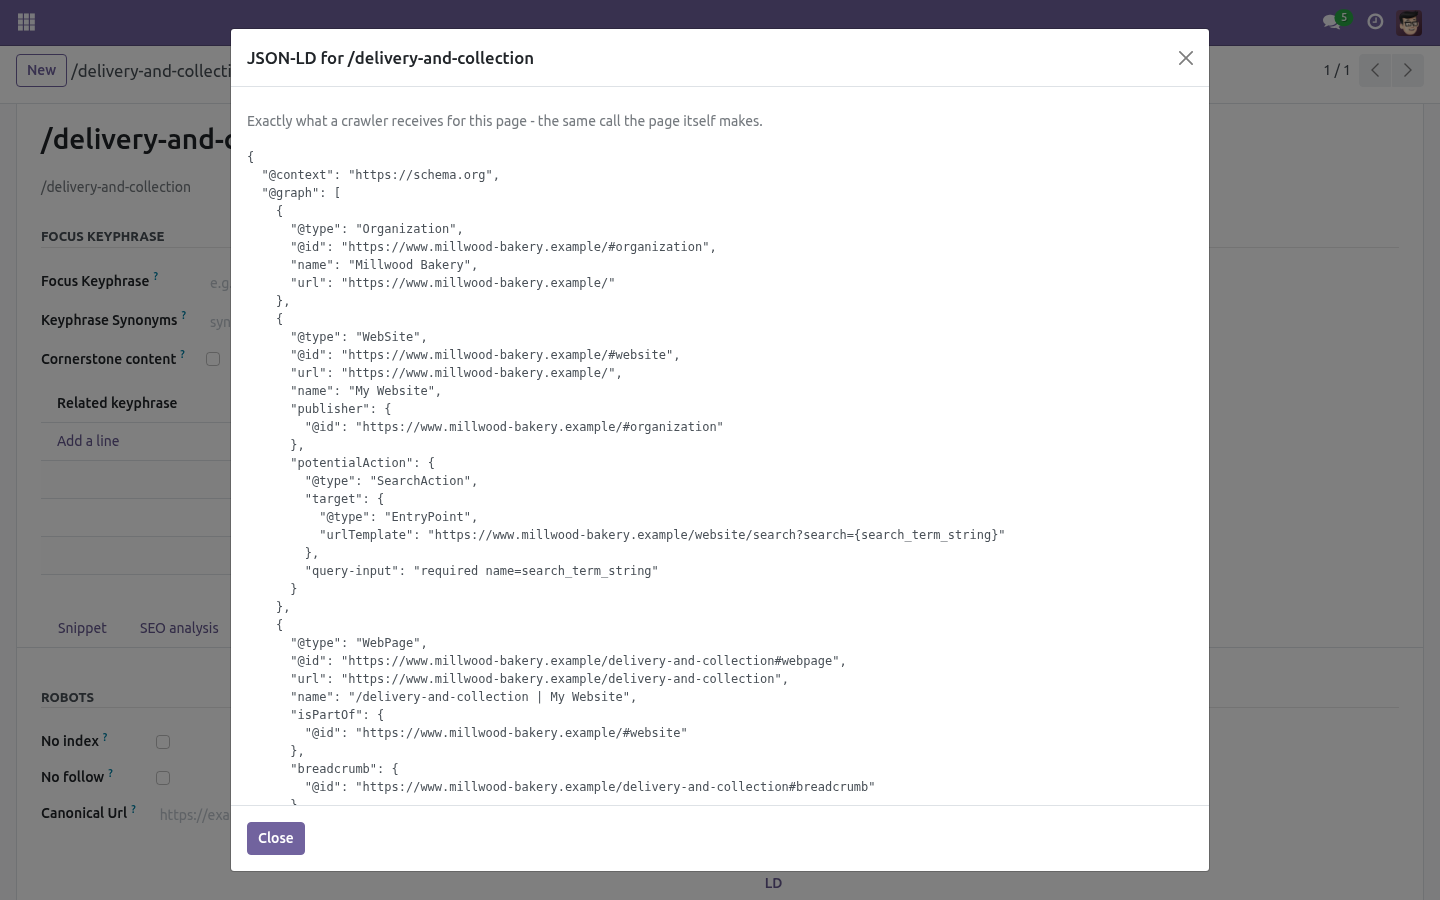This screenshot has width=1440, height=900.
Task: Go to previous record arrow
Action: [1375, 70]
